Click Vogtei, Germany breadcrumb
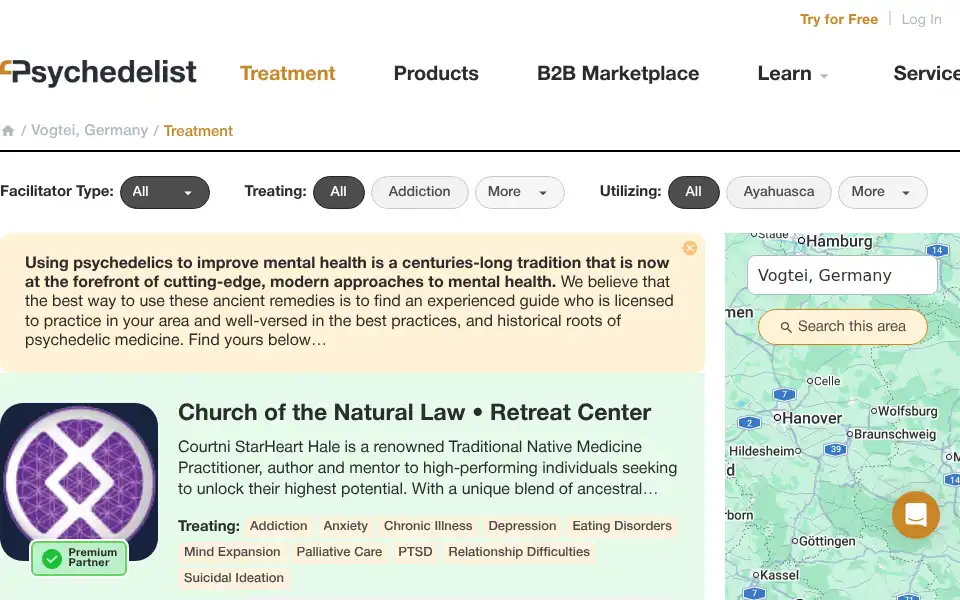960x600 pixels. click(x=89, y=130)
